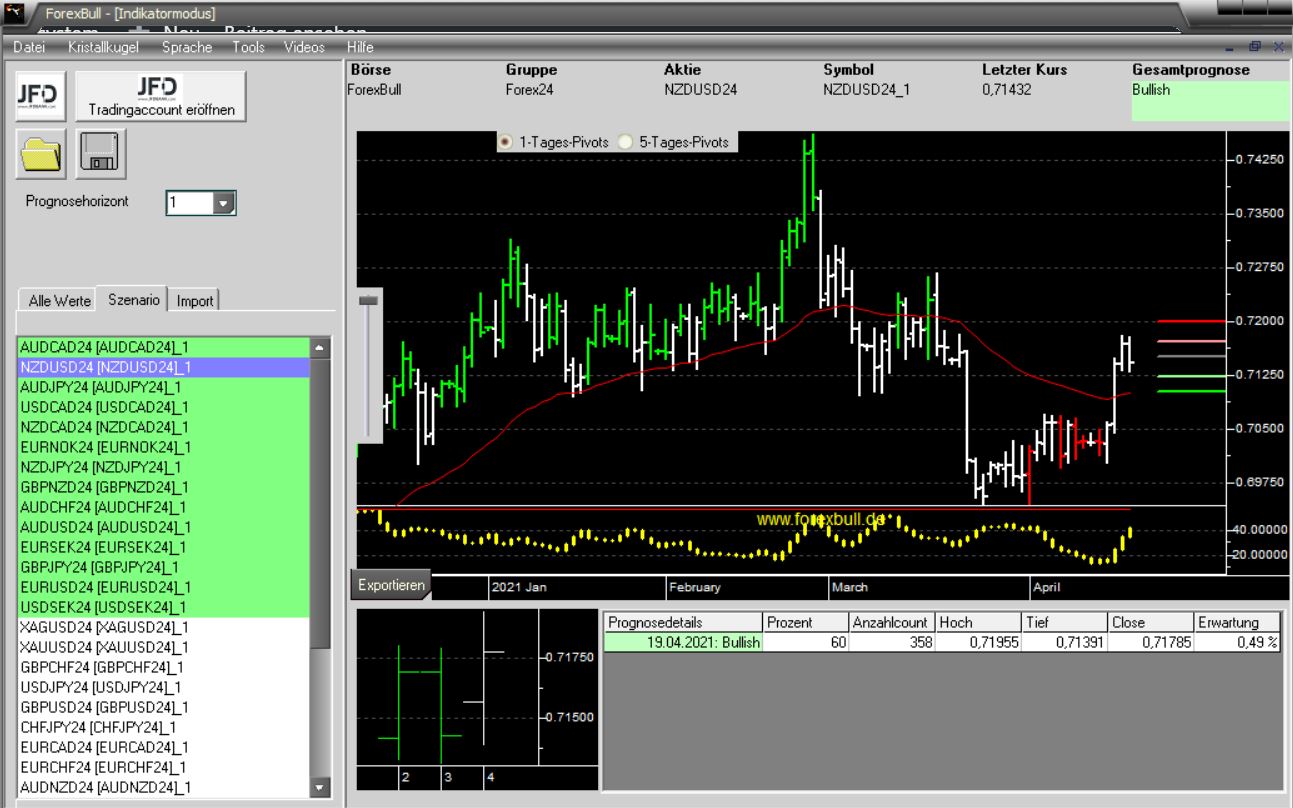Screen dimensions: 1293x808
Task: Select AUDCAD24 [AUDCAD24]_1 in the list
Action: [164, 347]
